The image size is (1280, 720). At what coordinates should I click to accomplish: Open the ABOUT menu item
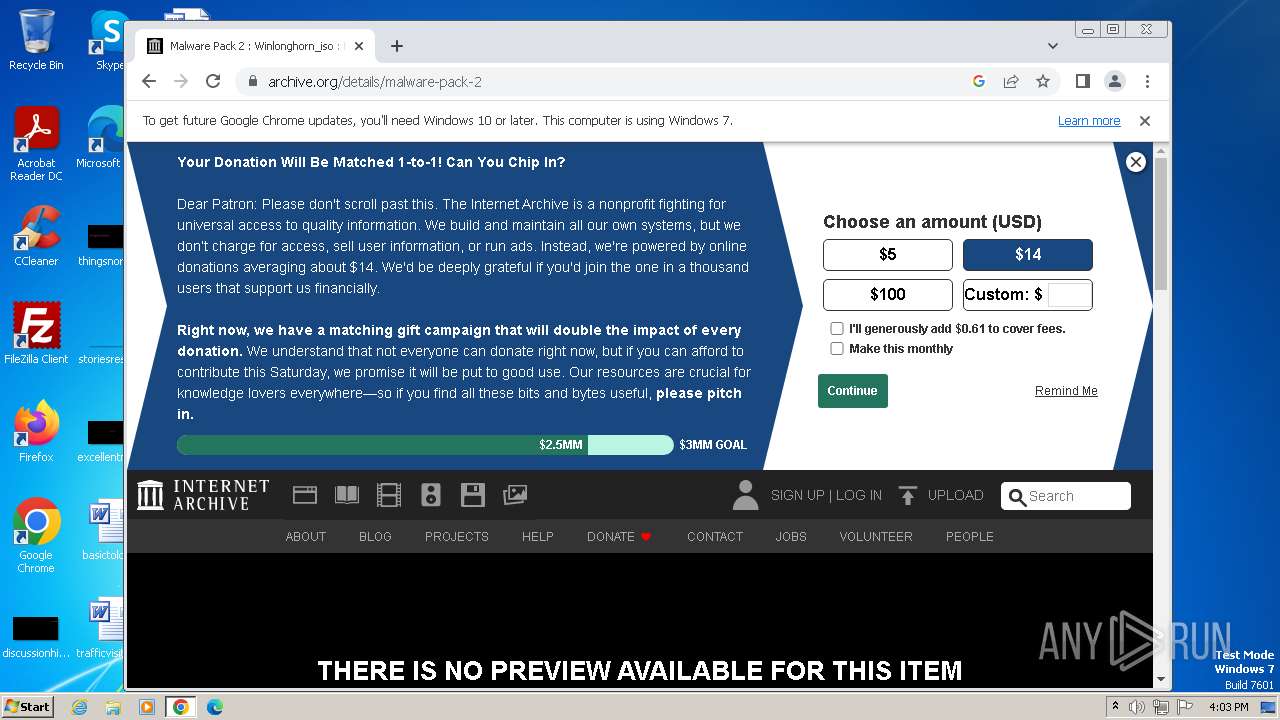306,537
